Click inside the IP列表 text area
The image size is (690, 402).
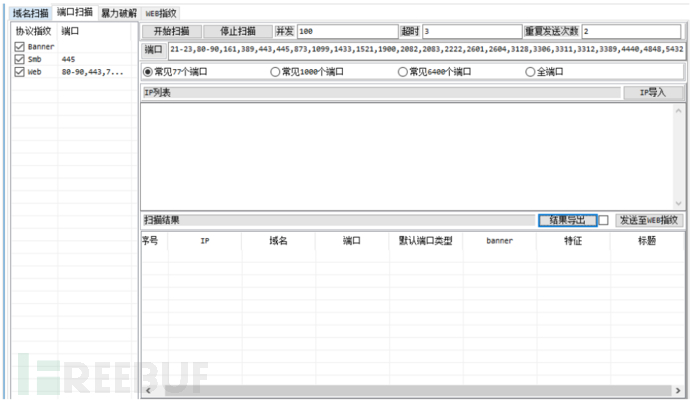[407, 156]
